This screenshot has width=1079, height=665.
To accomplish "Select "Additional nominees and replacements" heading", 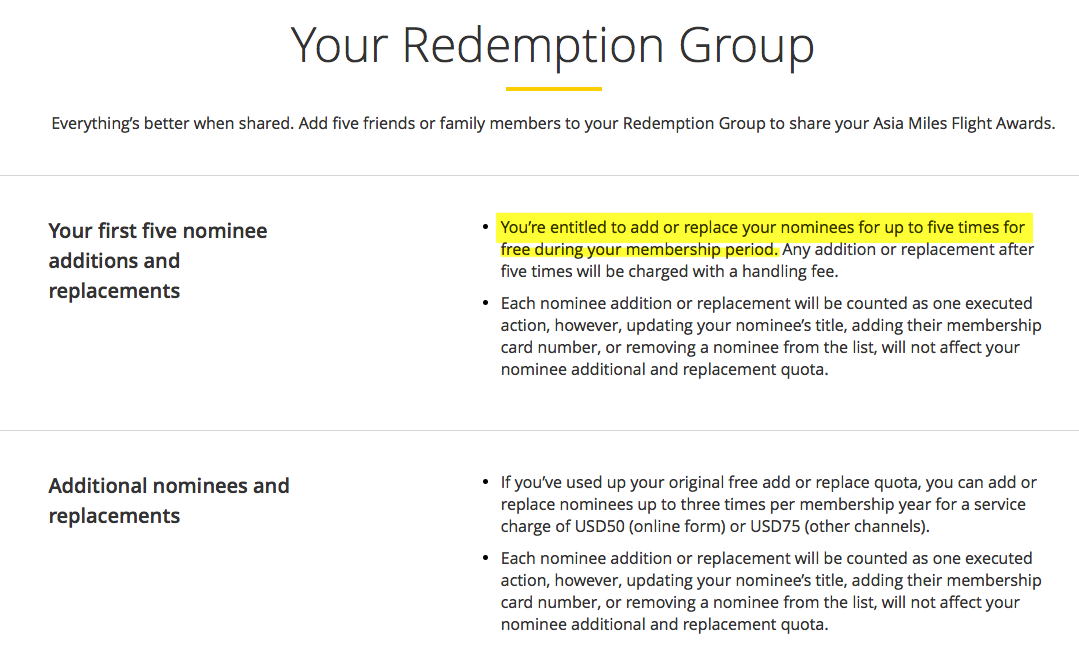I will tap(169, 500).
